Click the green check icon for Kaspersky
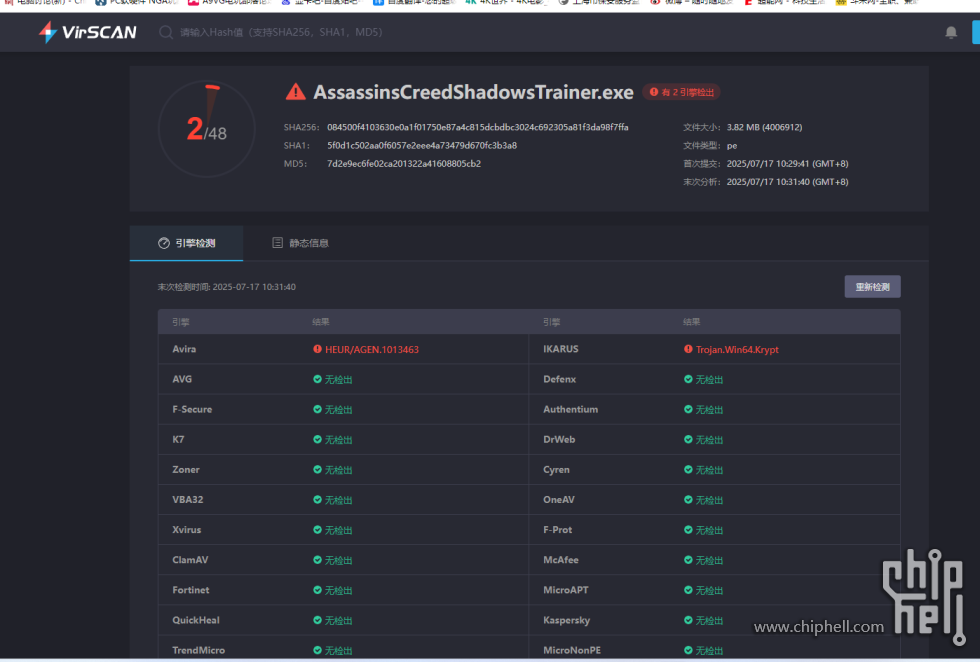The image size is (980, 662). click(x=688, y=620)
